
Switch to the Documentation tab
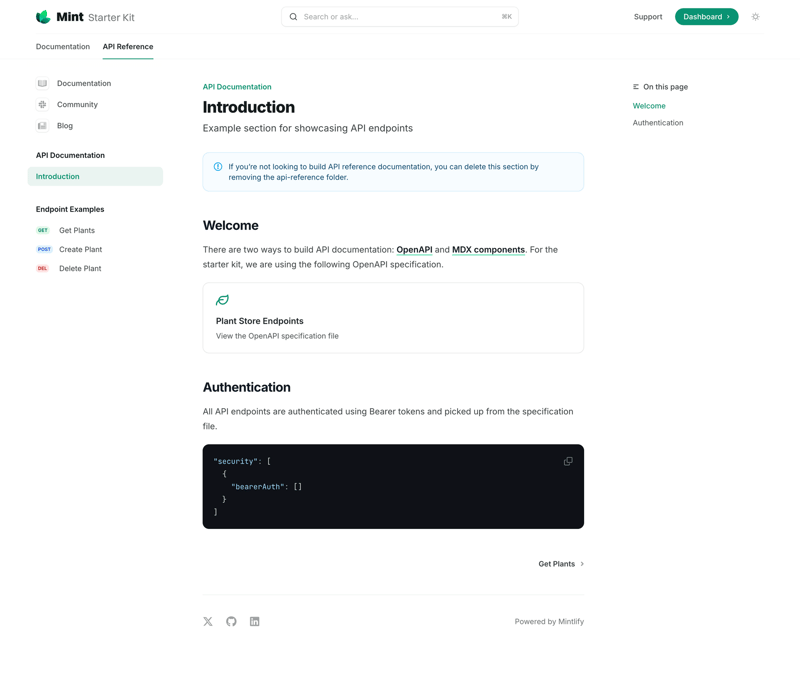(x=63, y=46)
